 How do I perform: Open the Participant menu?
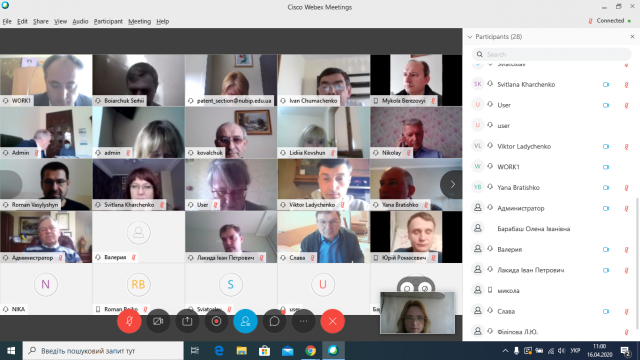(x=108, y=21)
